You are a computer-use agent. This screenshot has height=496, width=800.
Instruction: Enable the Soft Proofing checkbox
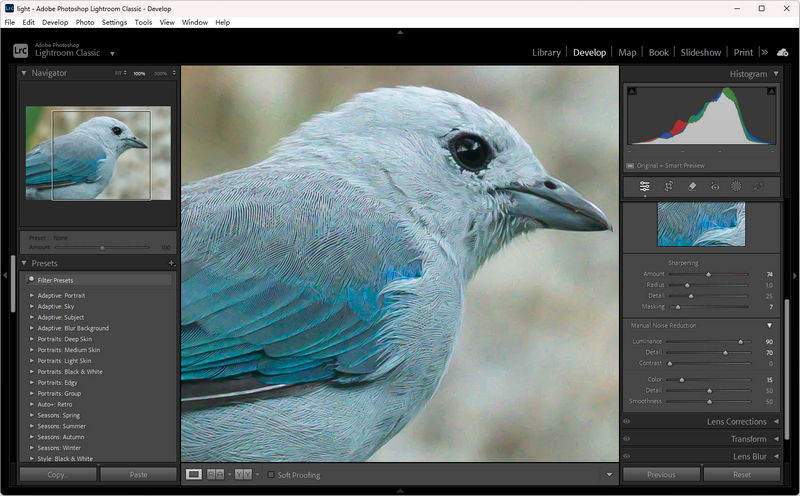click(271, 474)
